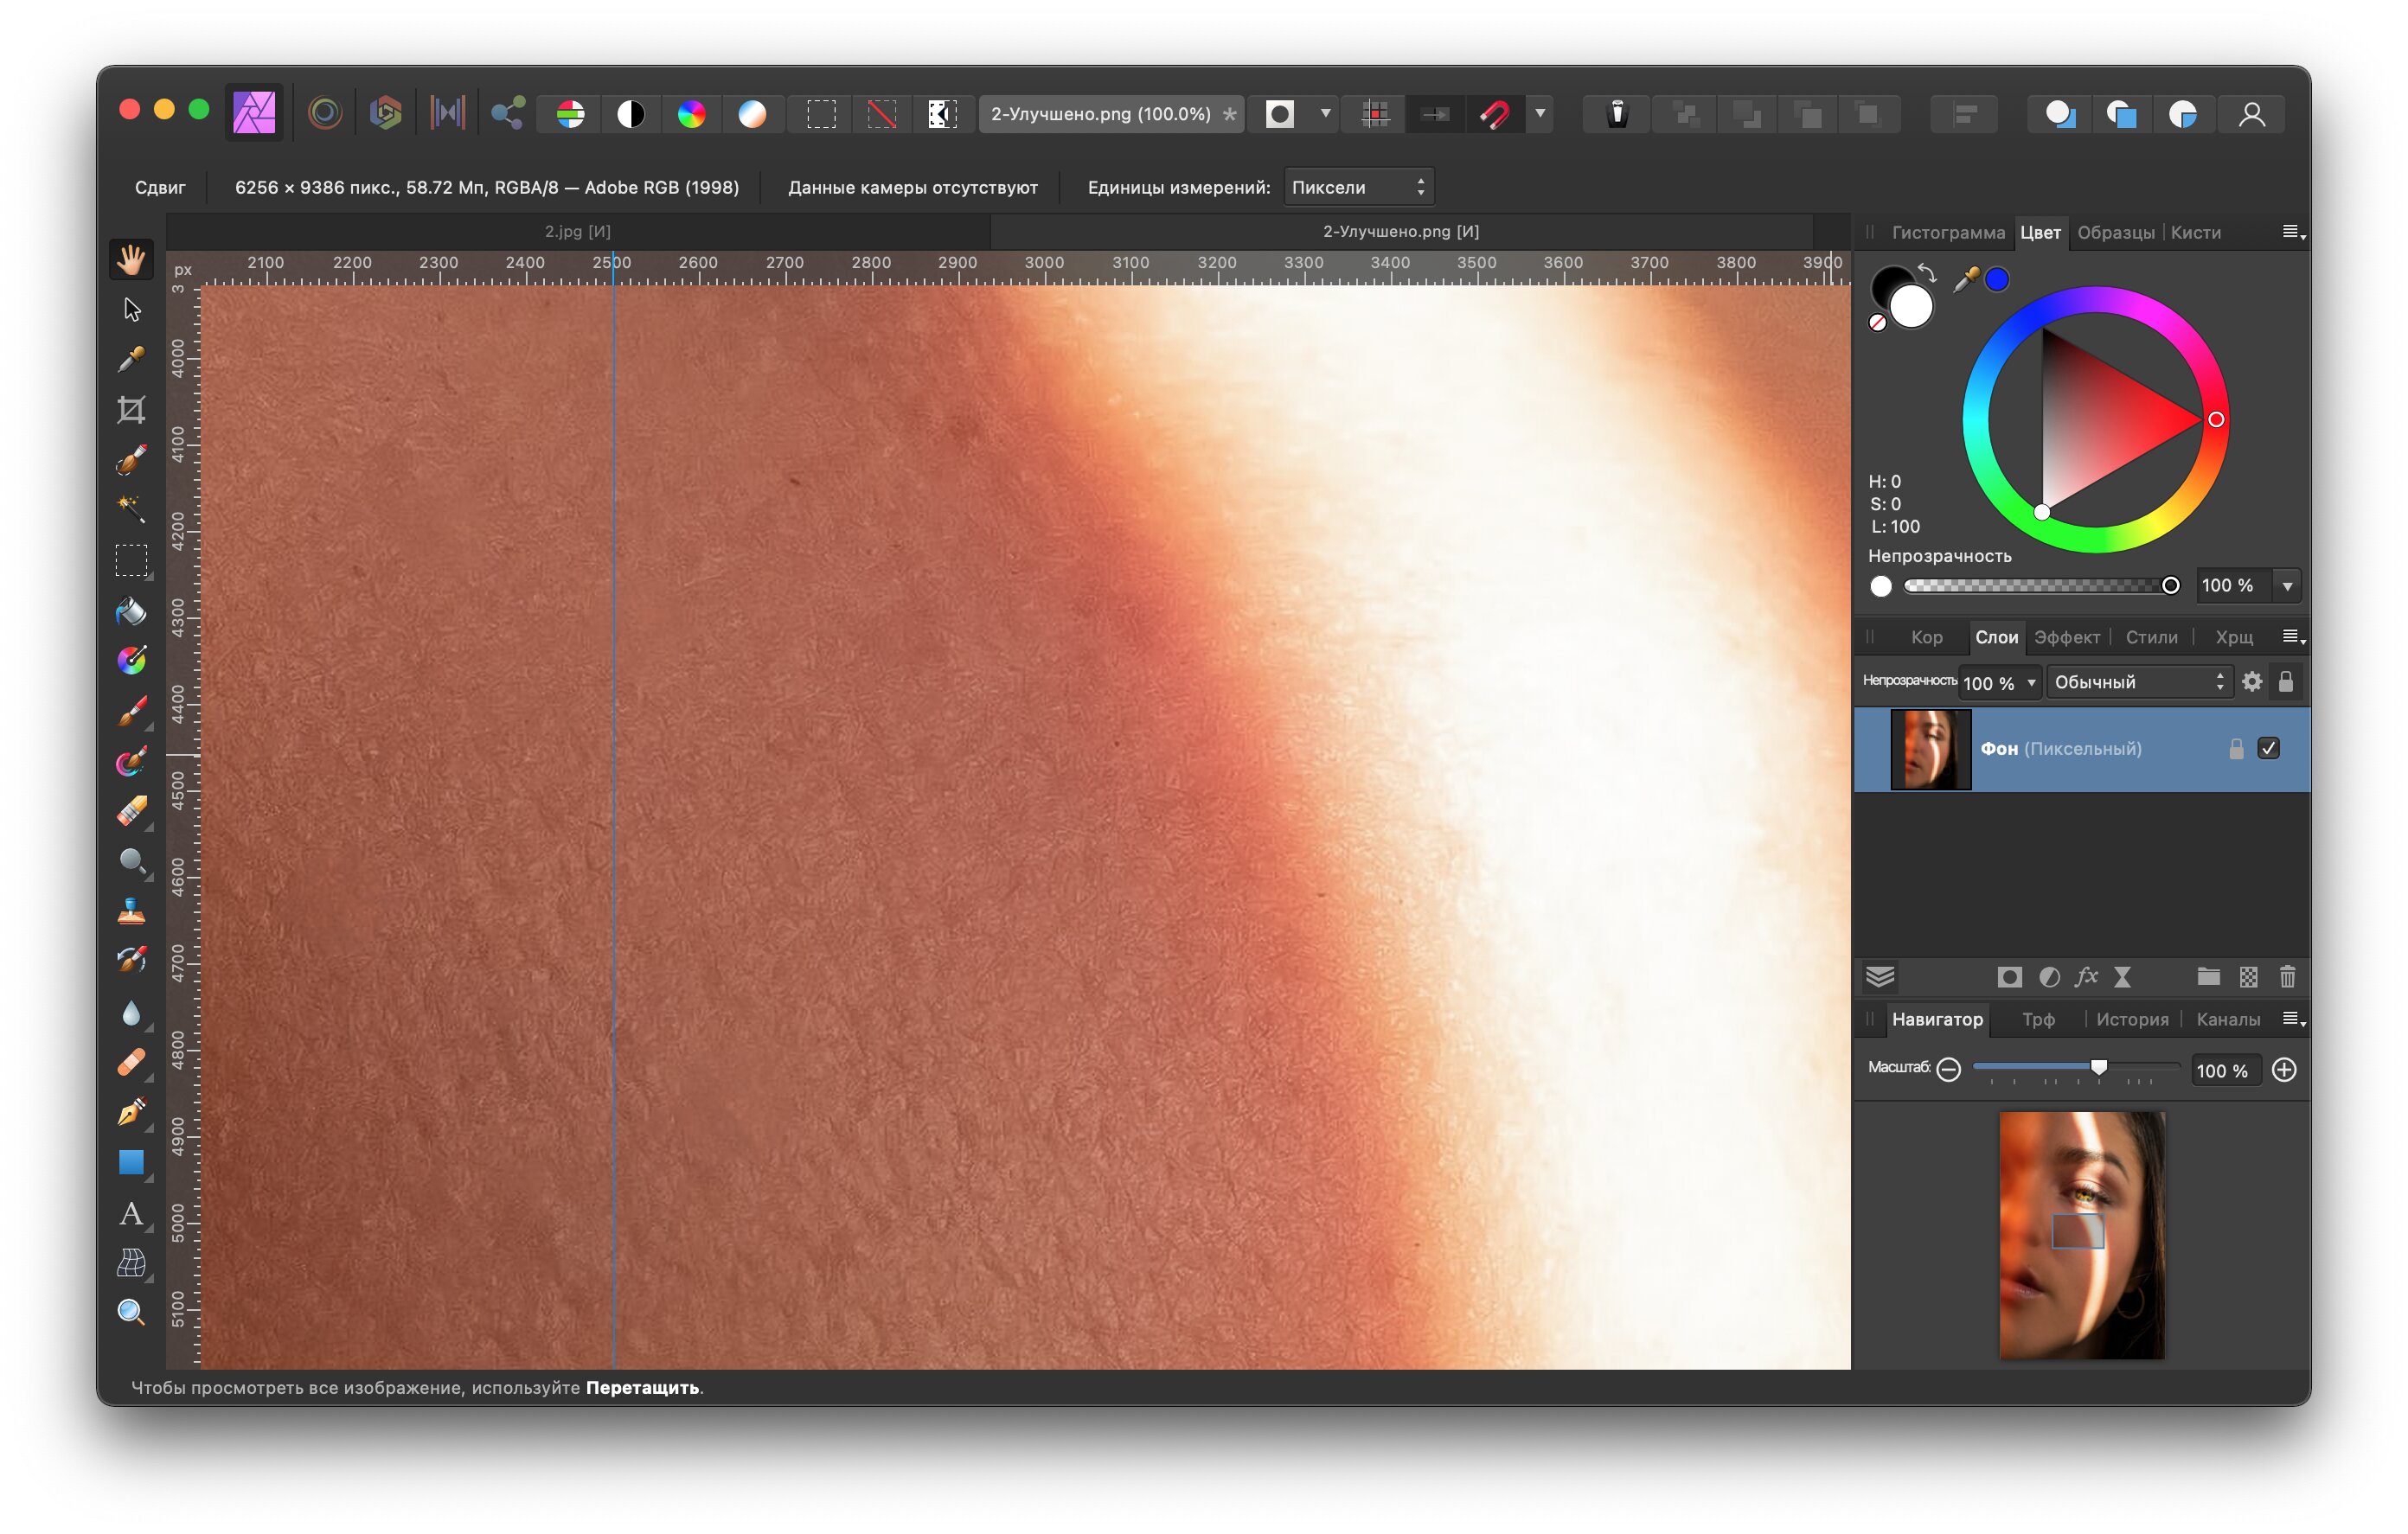Toggle the lock on the Фон layer row

pos(2237,748)
